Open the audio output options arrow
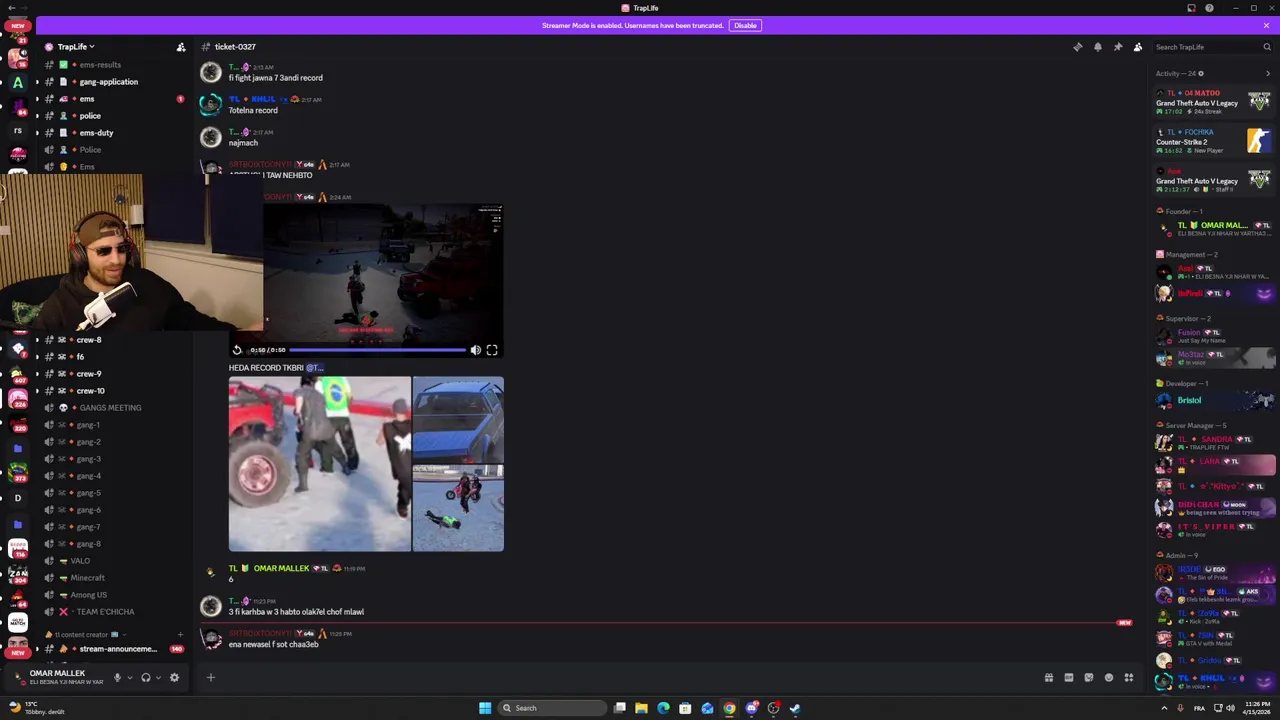 (158, 678)
